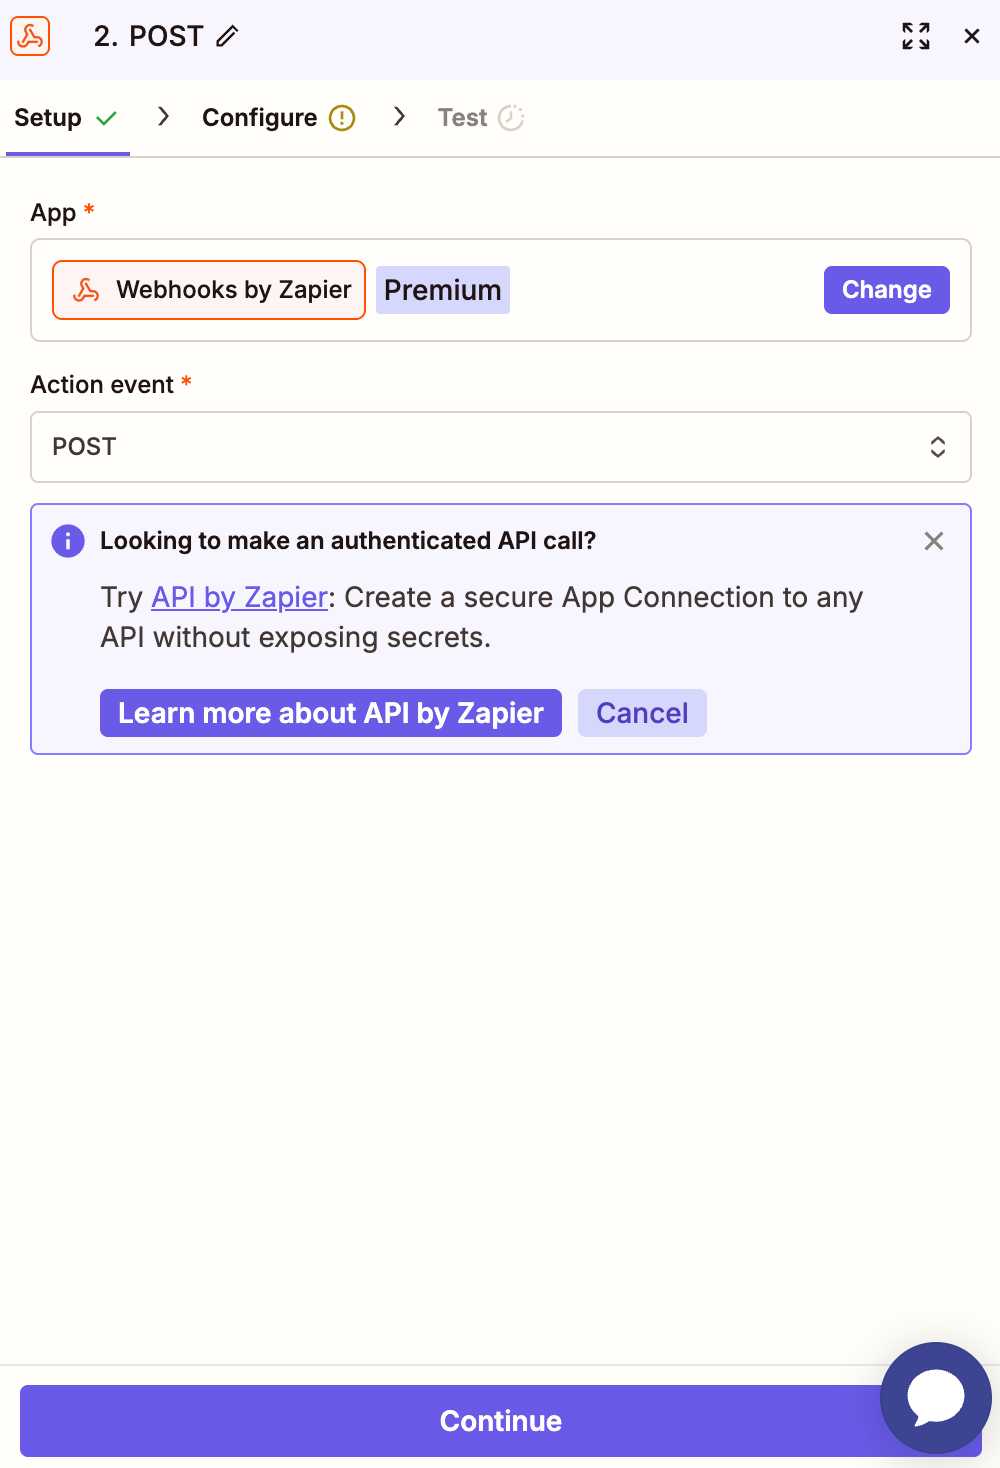Click the Webhooks logo in the header
1000x1468 pixels.
(x=30, y=36)
